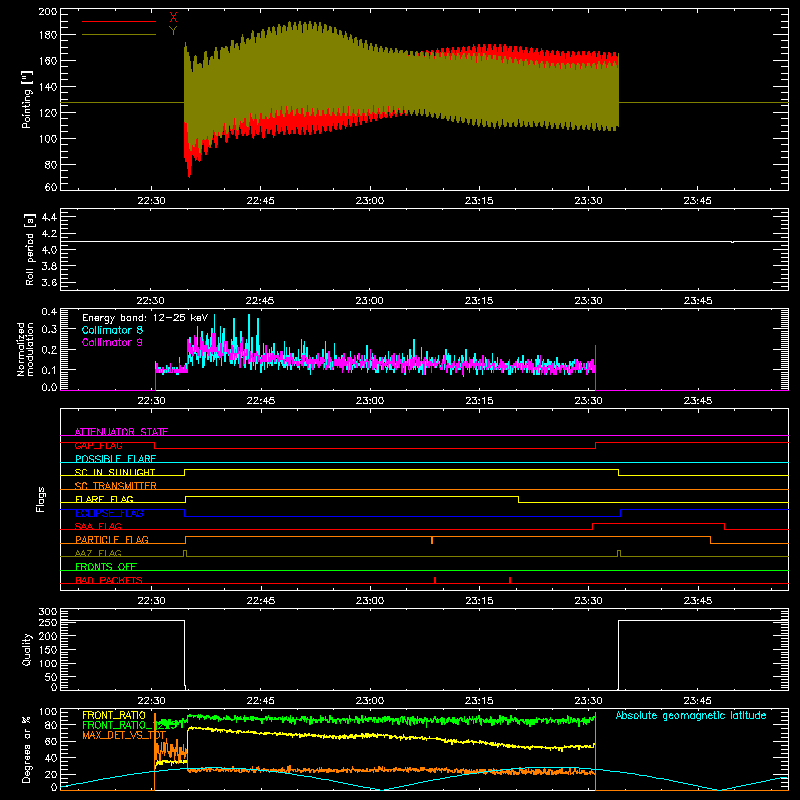Screen dimensions: 800x800
Task: Click the SC_IN_SUNLIGHT flag label
Action: click(115, 472)
